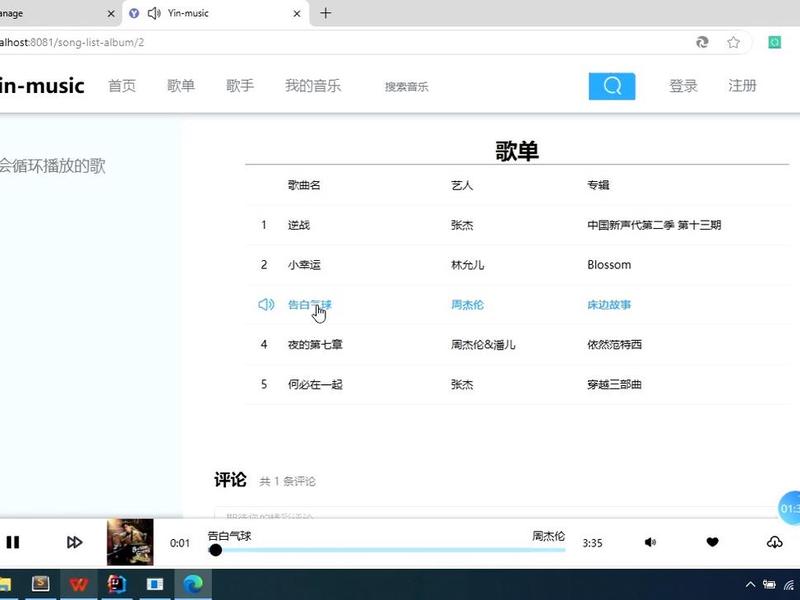Click the 评论 section heading

coord(230,480)
